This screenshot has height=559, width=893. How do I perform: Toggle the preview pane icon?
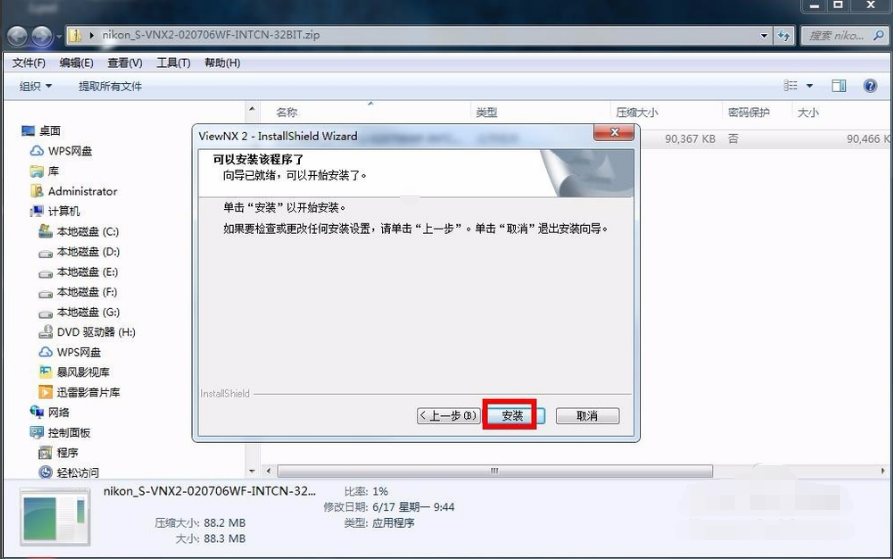839,86
